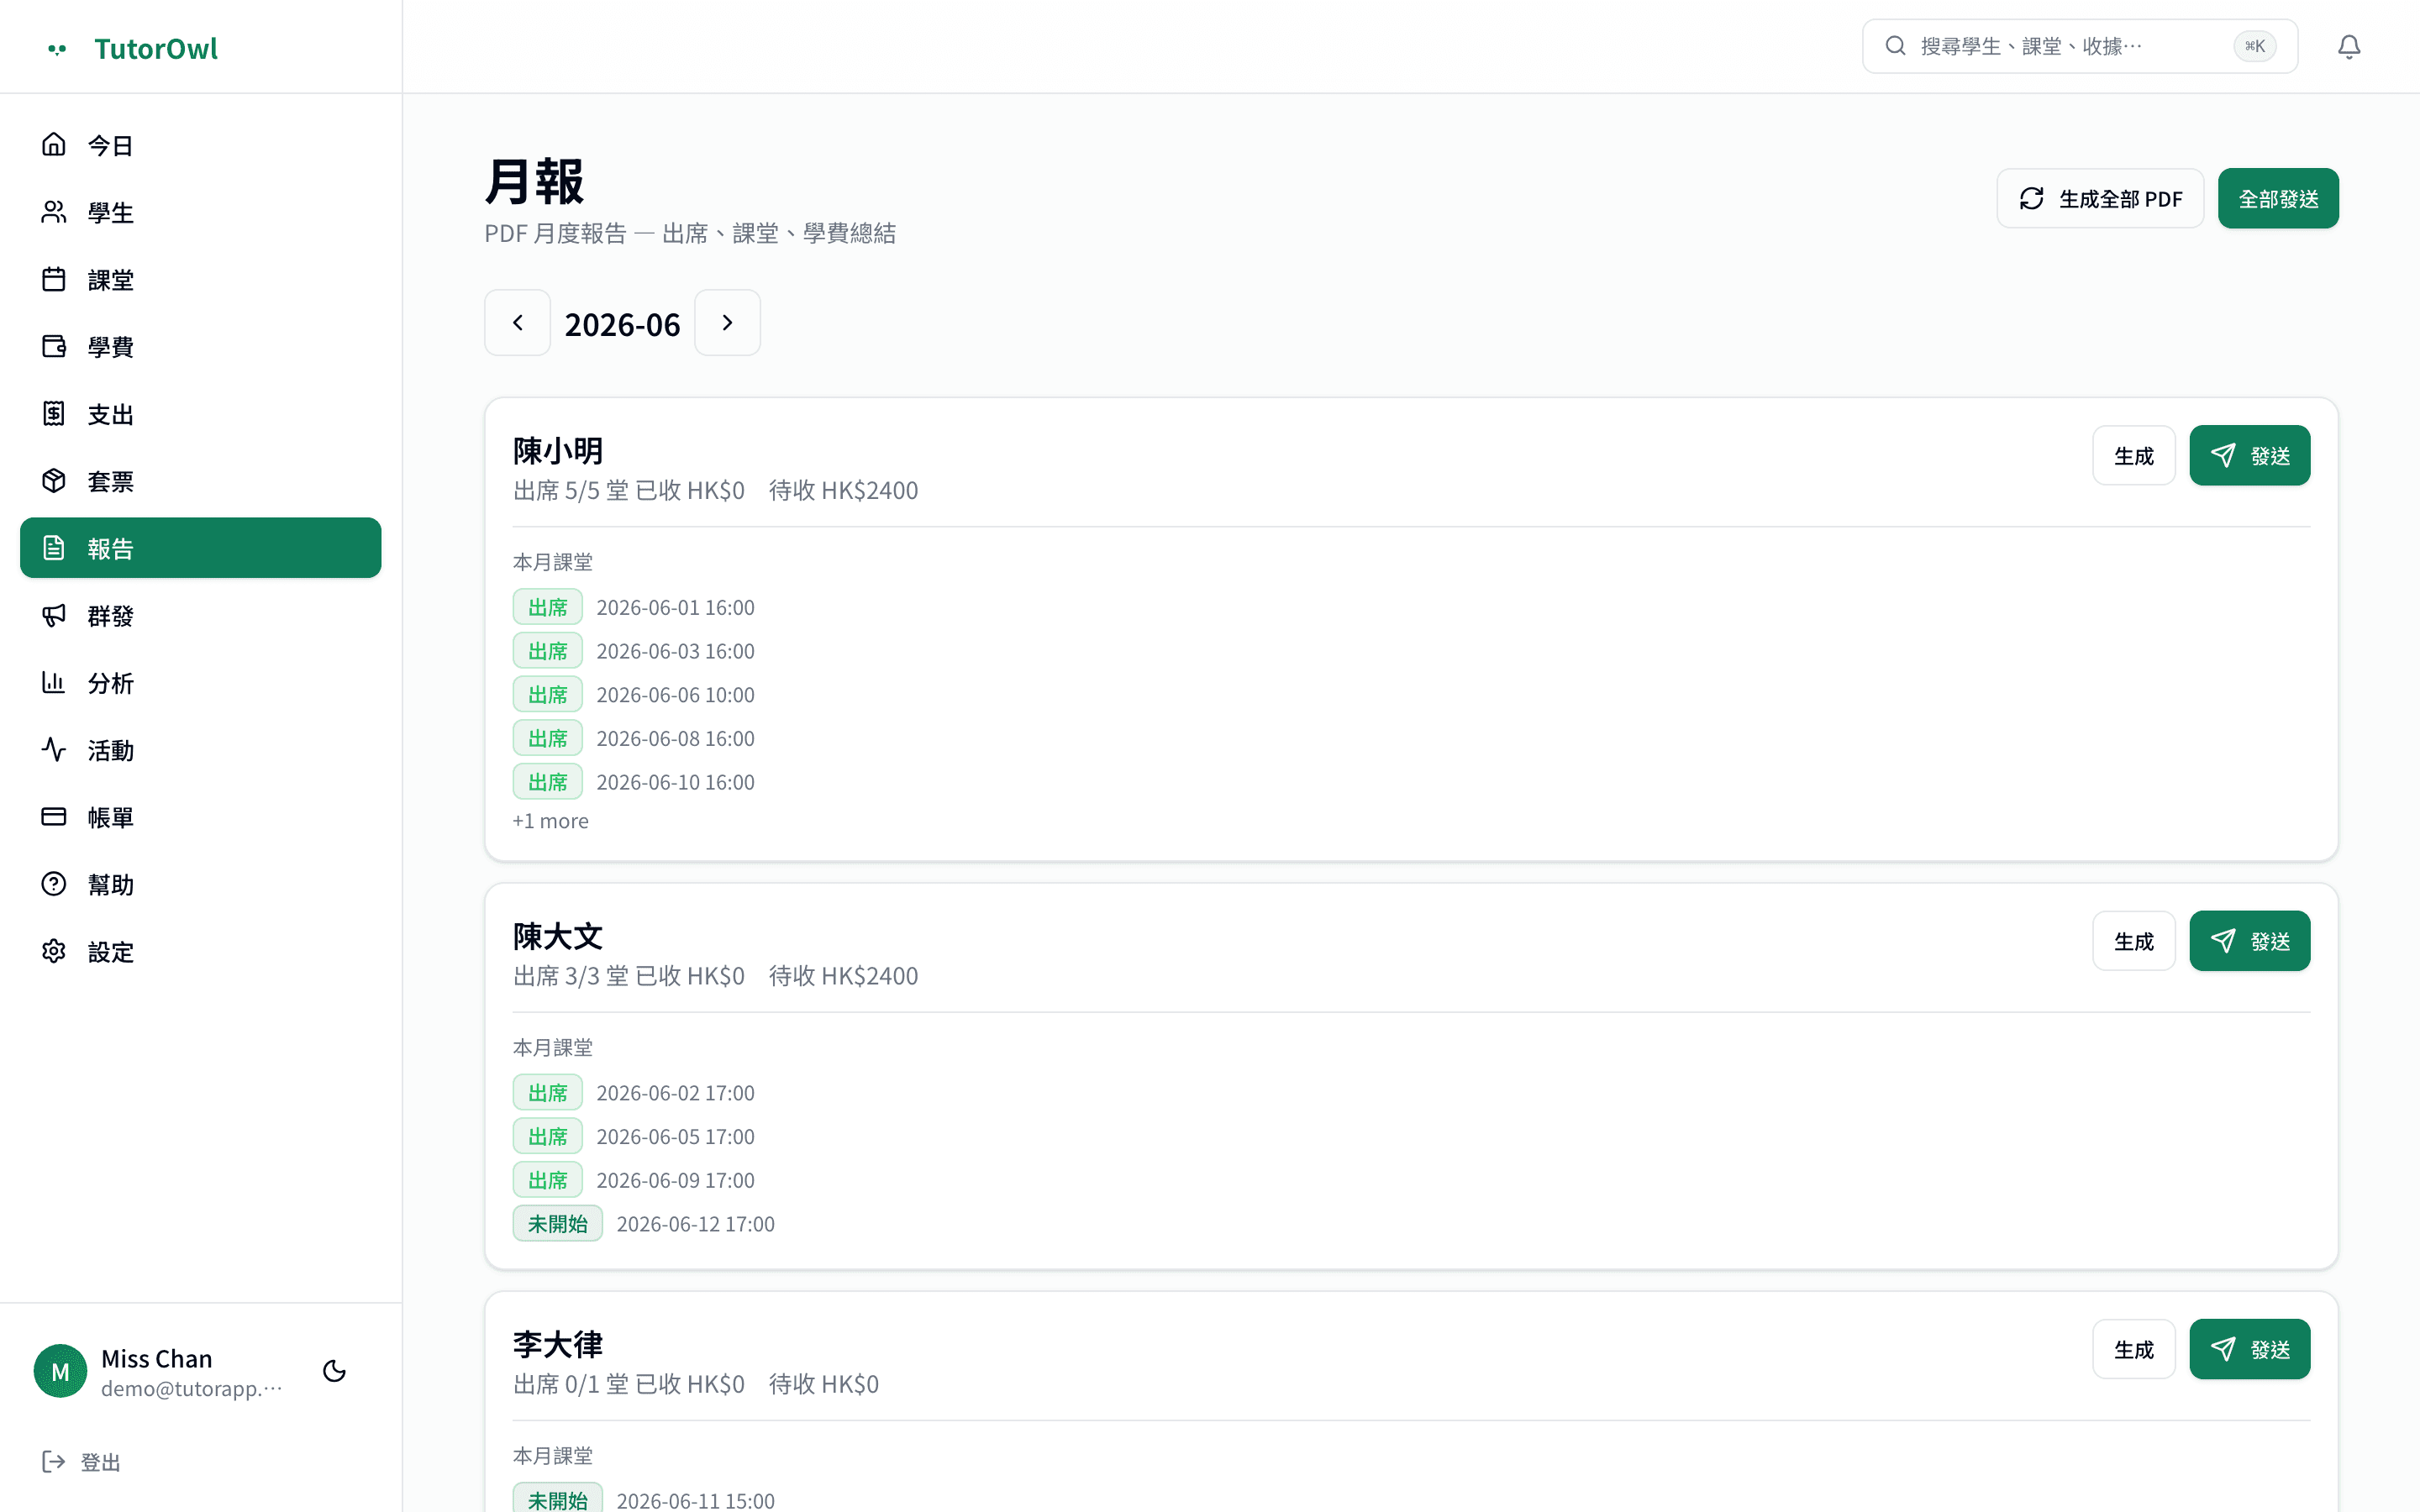Click 李大律 summary 出席 0/1 堂
Image resolution: width=2420 pixels, height=1512 pixels.
point(571,1384)
